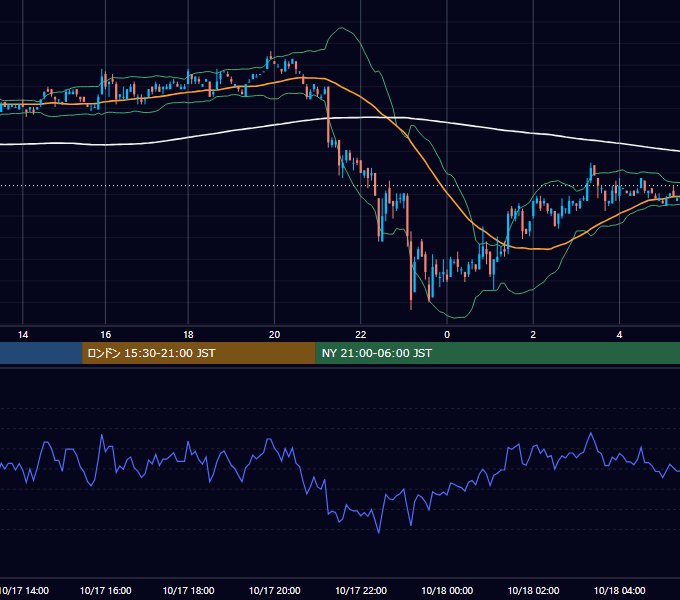Screen dimensions: 680x600
Task: Click the 10/17 14:00 date label
Action: (x=24, y=590)
